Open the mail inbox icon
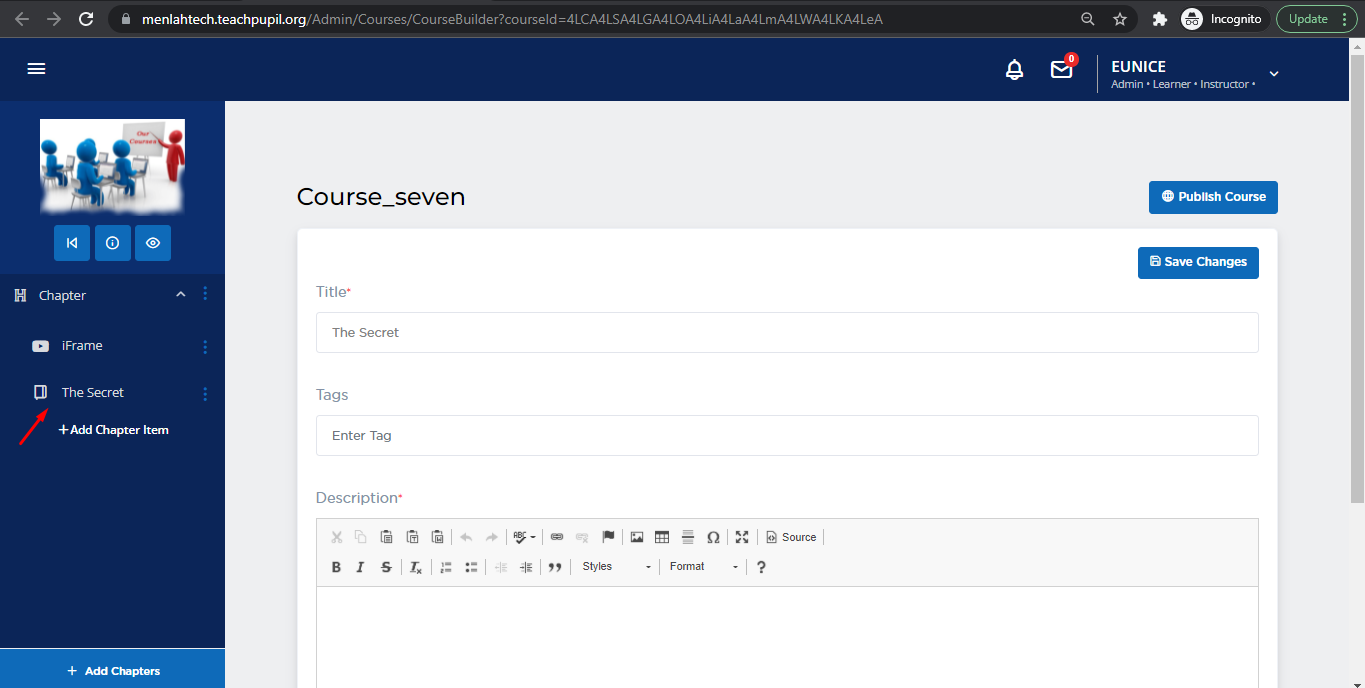Viewport: 1365px width, 688px height. 1061,70
